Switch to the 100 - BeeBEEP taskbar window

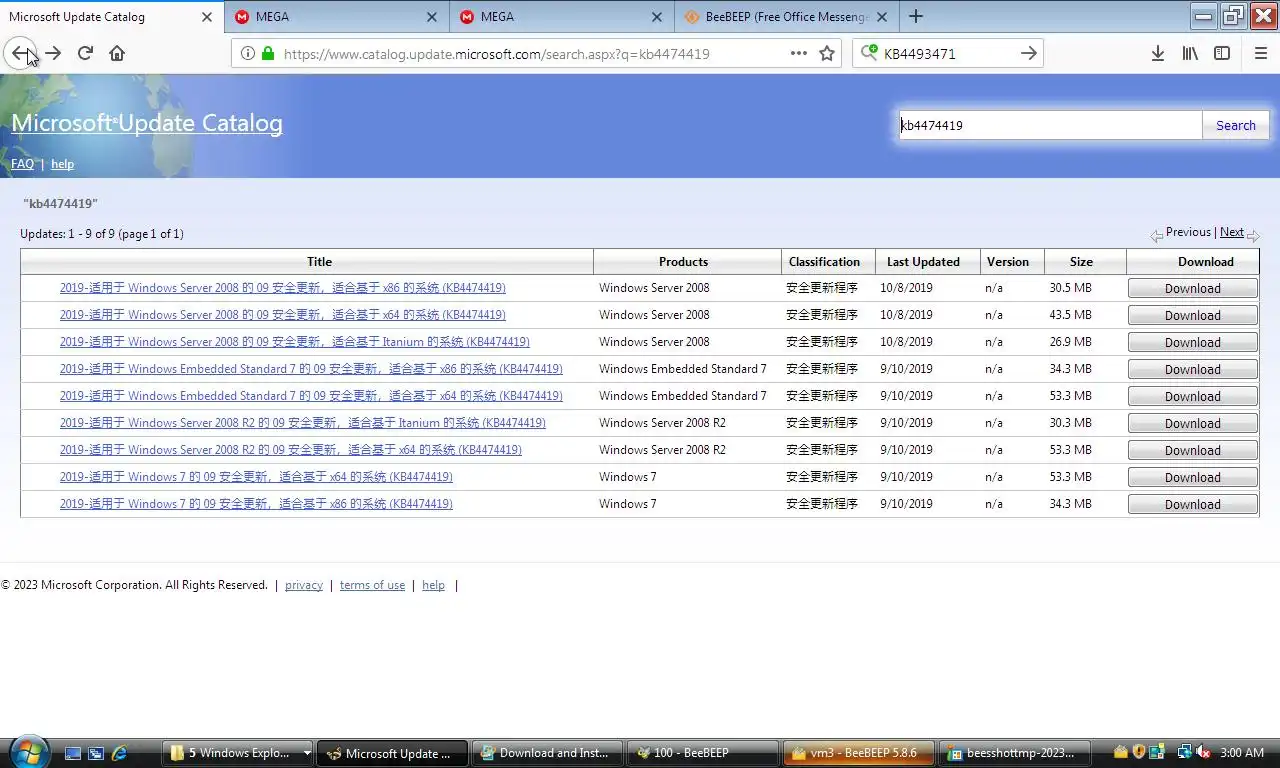[703, 753]
